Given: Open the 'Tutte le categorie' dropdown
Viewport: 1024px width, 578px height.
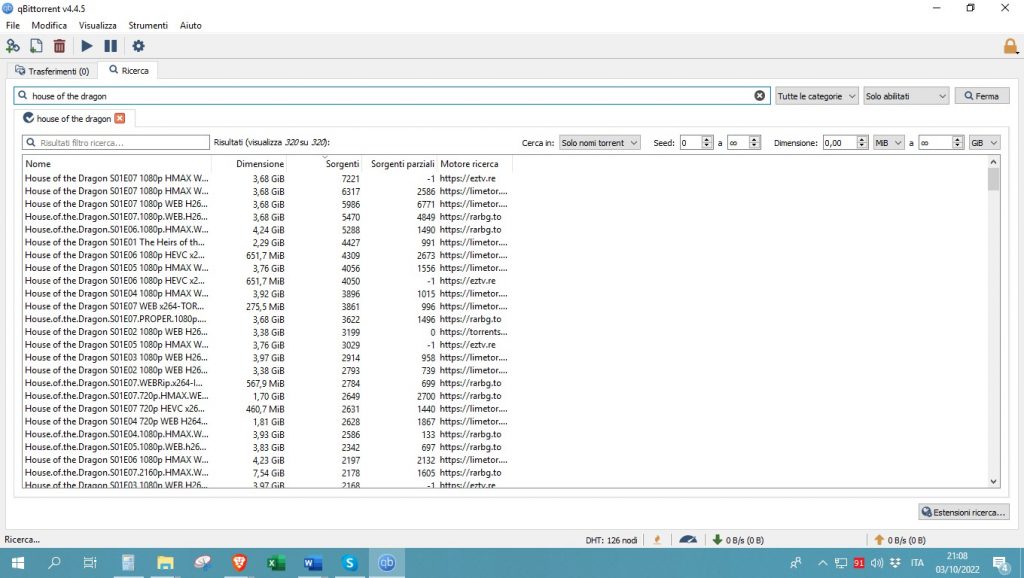Looking at the screenshot, I should (816, 96).
